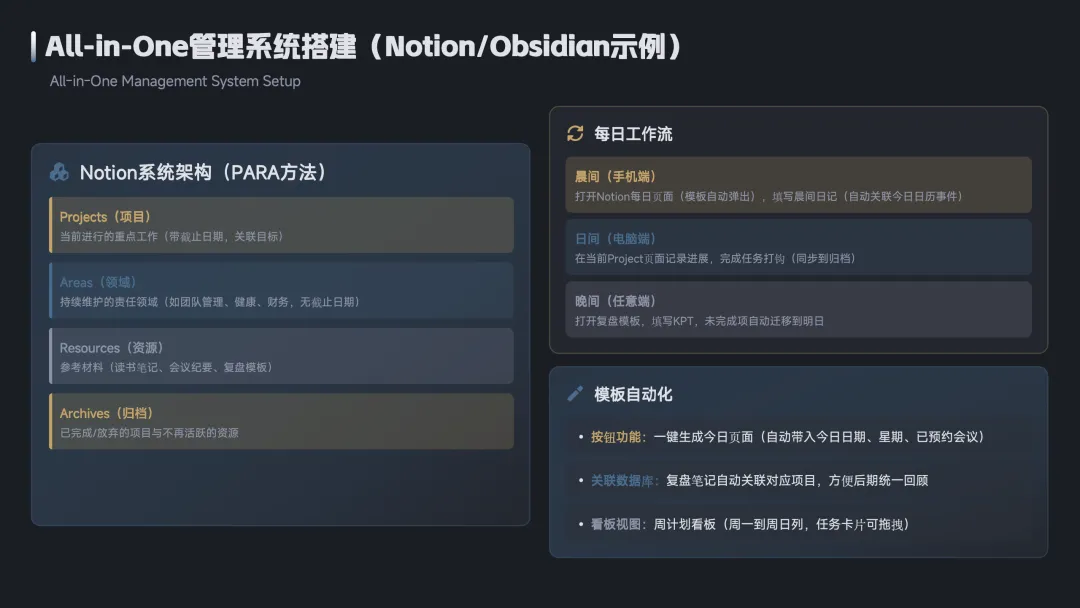Click the 关联数据库 highlighted label
Image resolution: width=1080 pixels, height=608 pixels.
[x=622, y=481]
